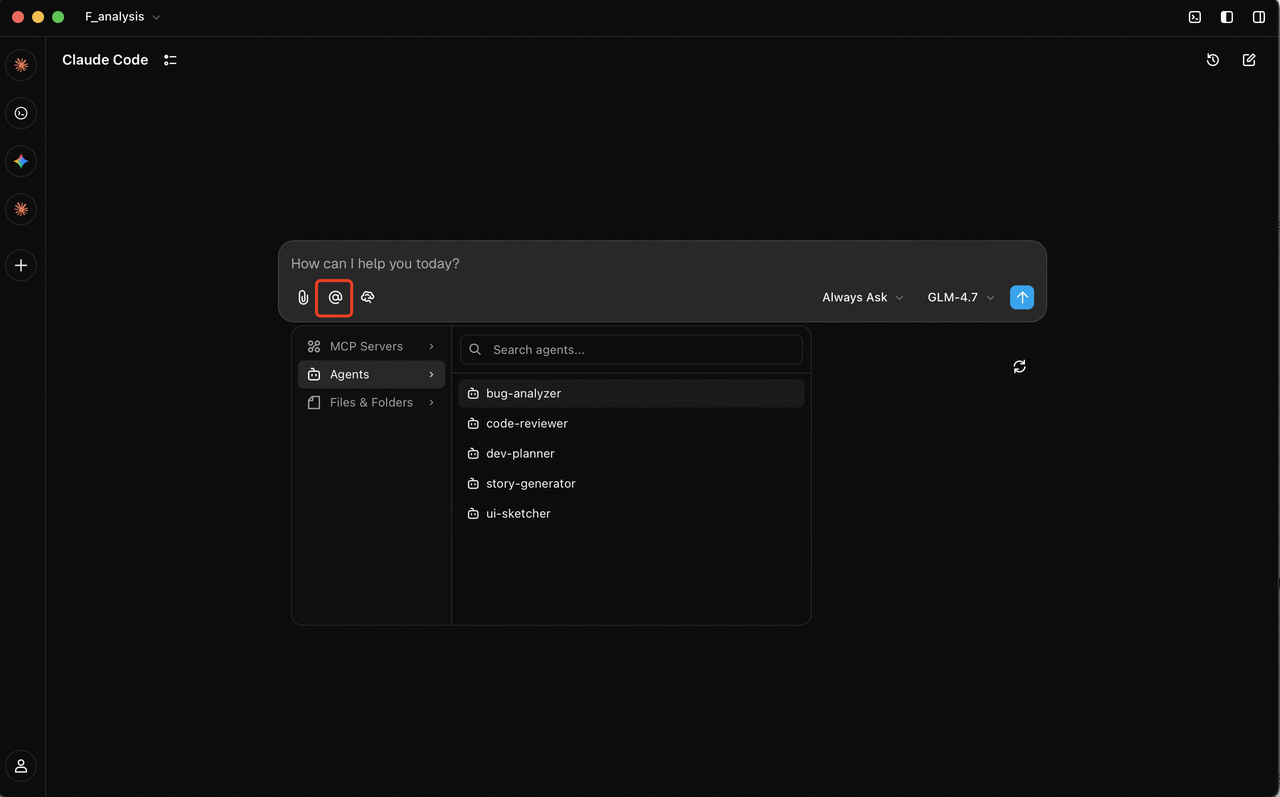Start a new chat with the compose icon
Viewport: 1280px width, 797px height.
[x=1249, y=60]
